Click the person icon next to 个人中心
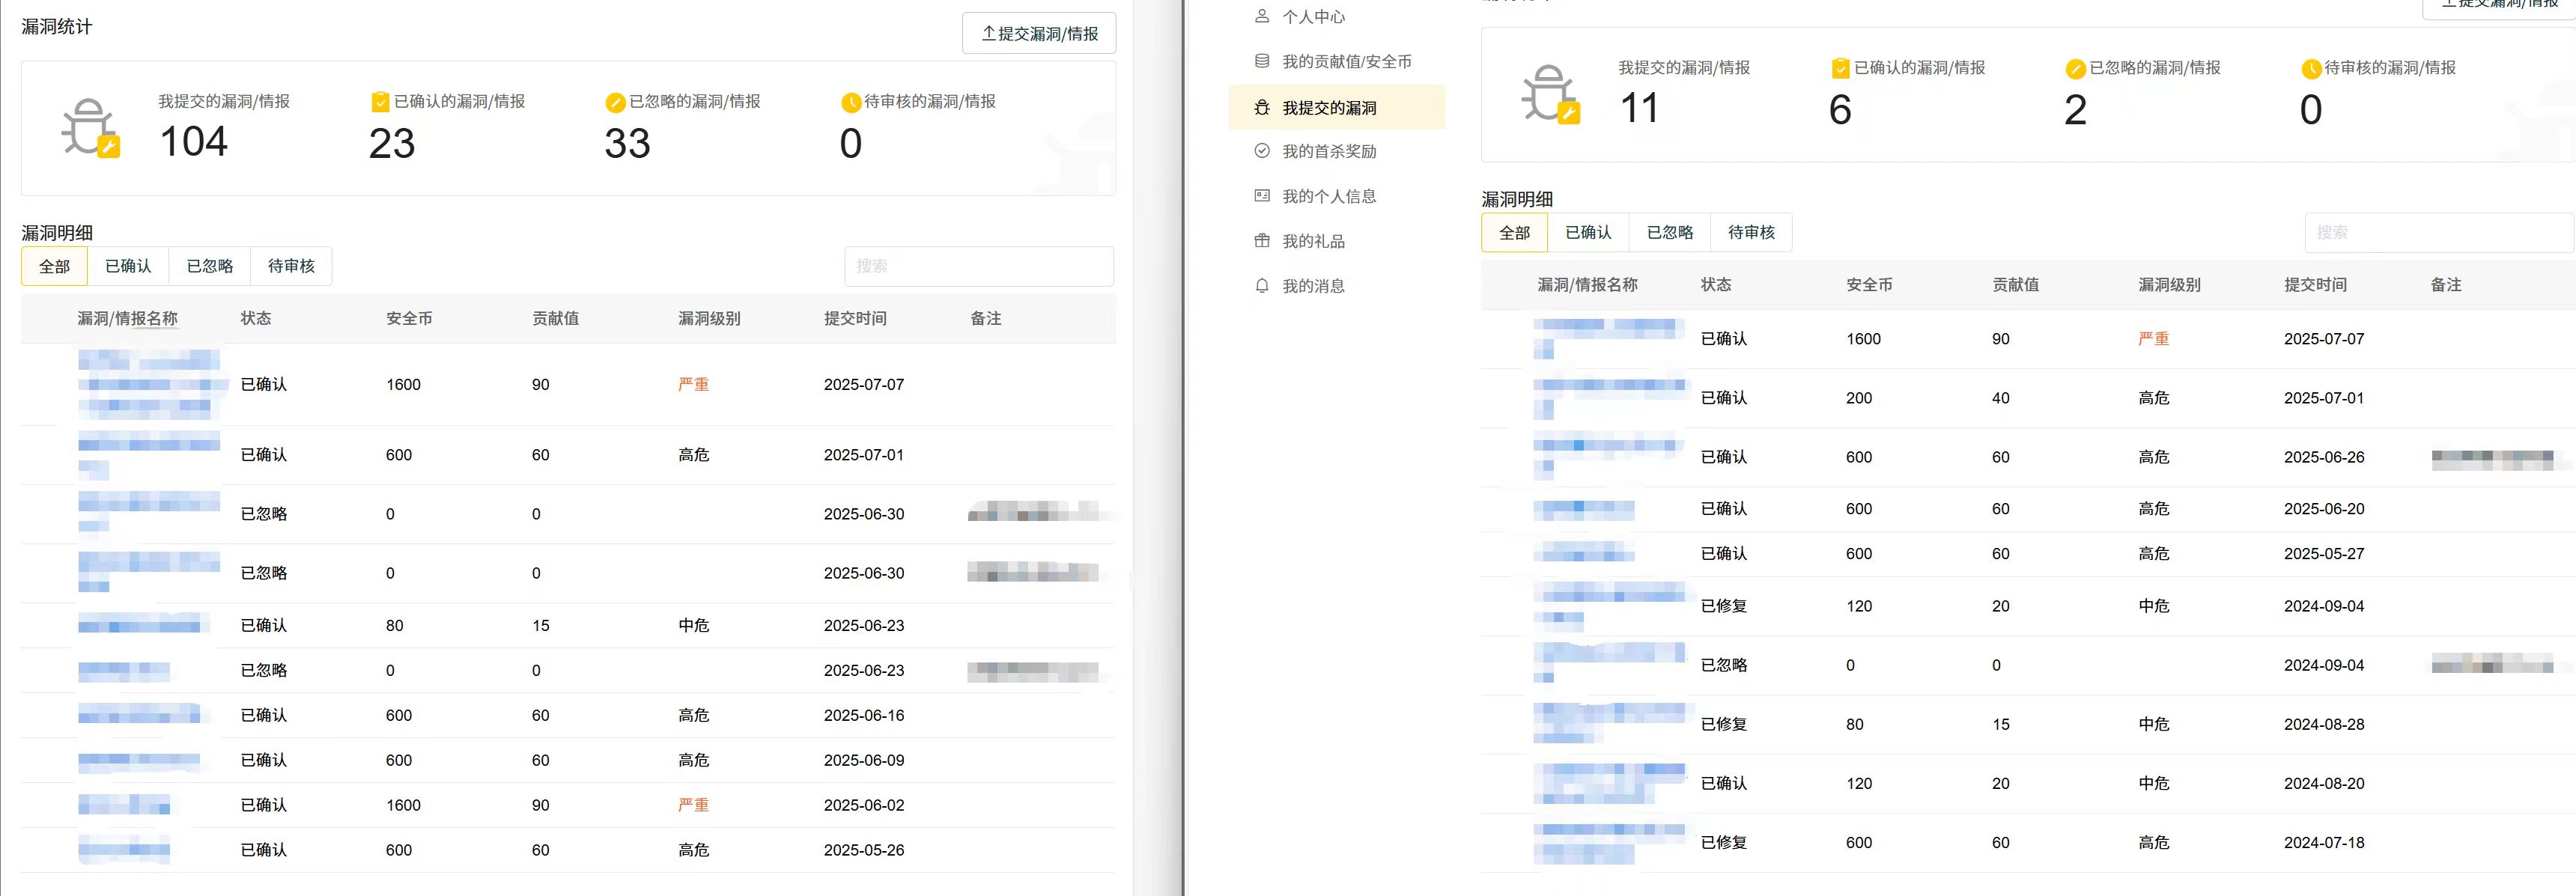The height and width of the screenshot is (896, 2576). coord(1262,17)
